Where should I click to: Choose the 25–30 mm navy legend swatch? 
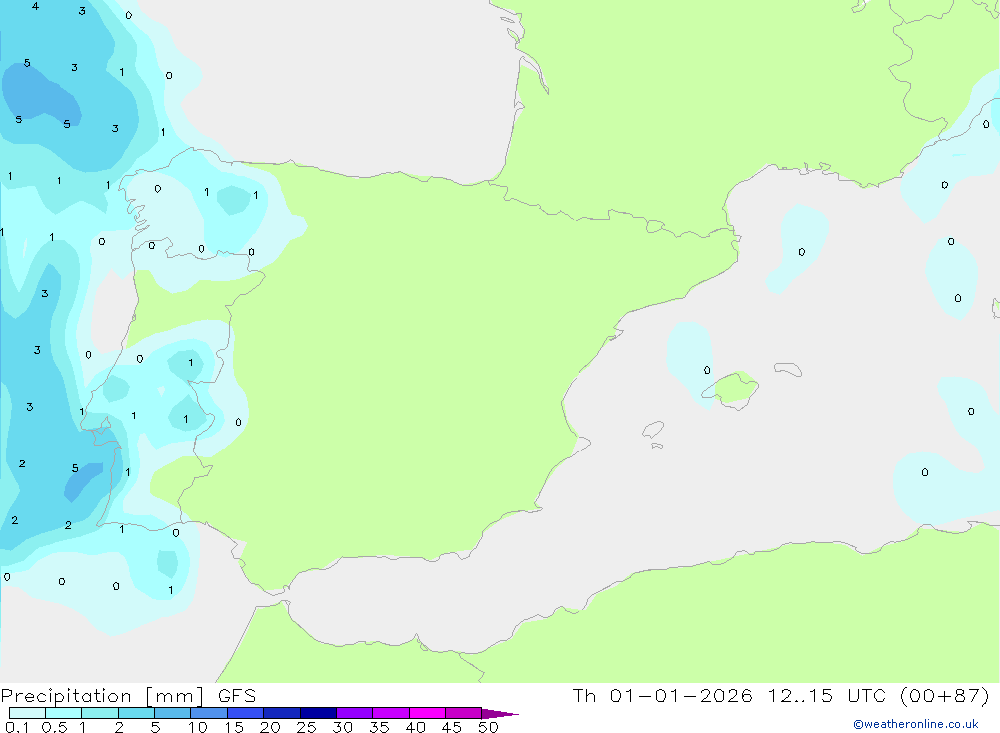tap(318, 713)
